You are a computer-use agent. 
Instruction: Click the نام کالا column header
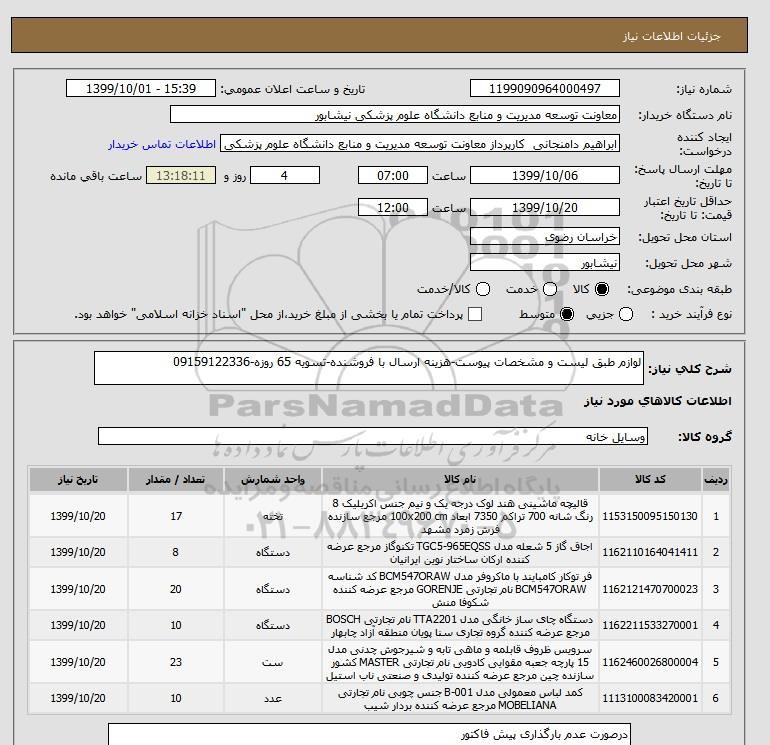[460, 480]
